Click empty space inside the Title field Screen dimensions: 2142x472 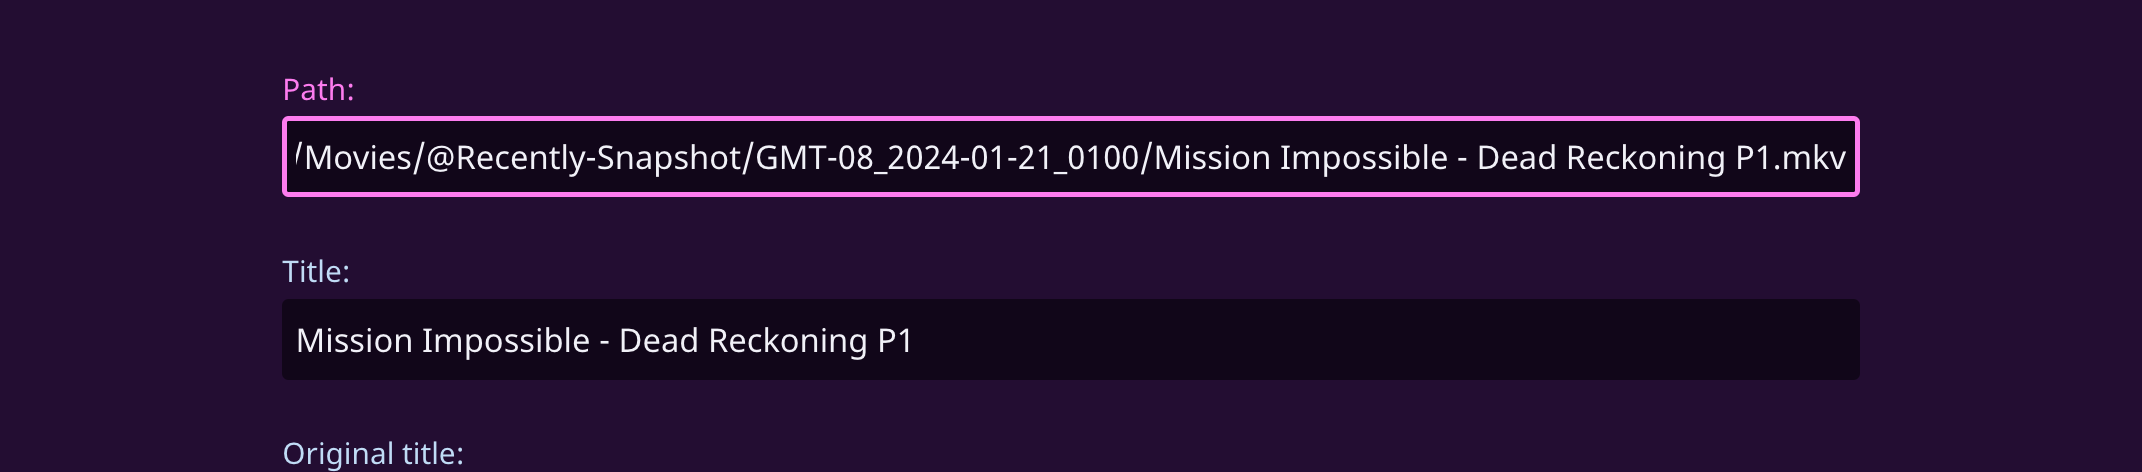1400,340
